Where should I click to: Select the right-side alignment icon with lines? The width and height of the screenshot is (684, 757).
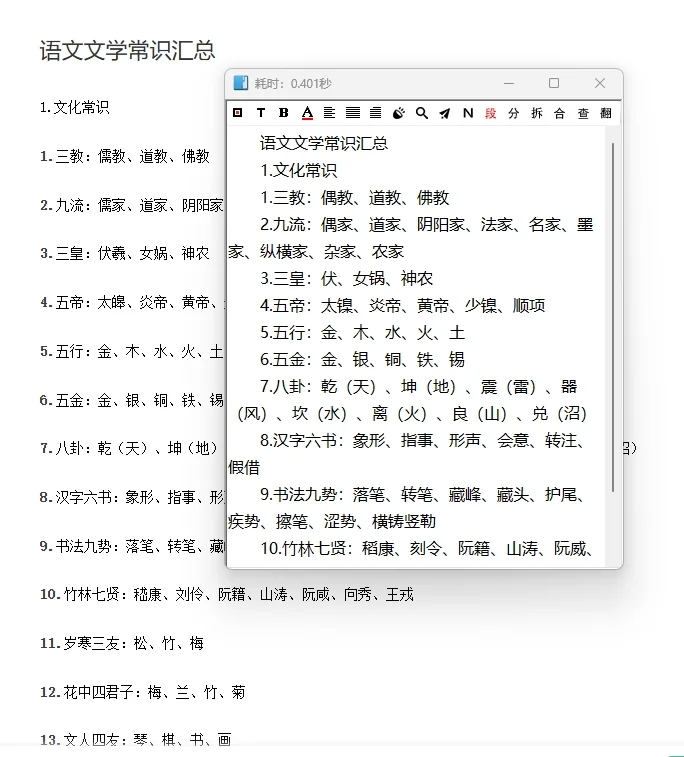[x=376, y=113]
